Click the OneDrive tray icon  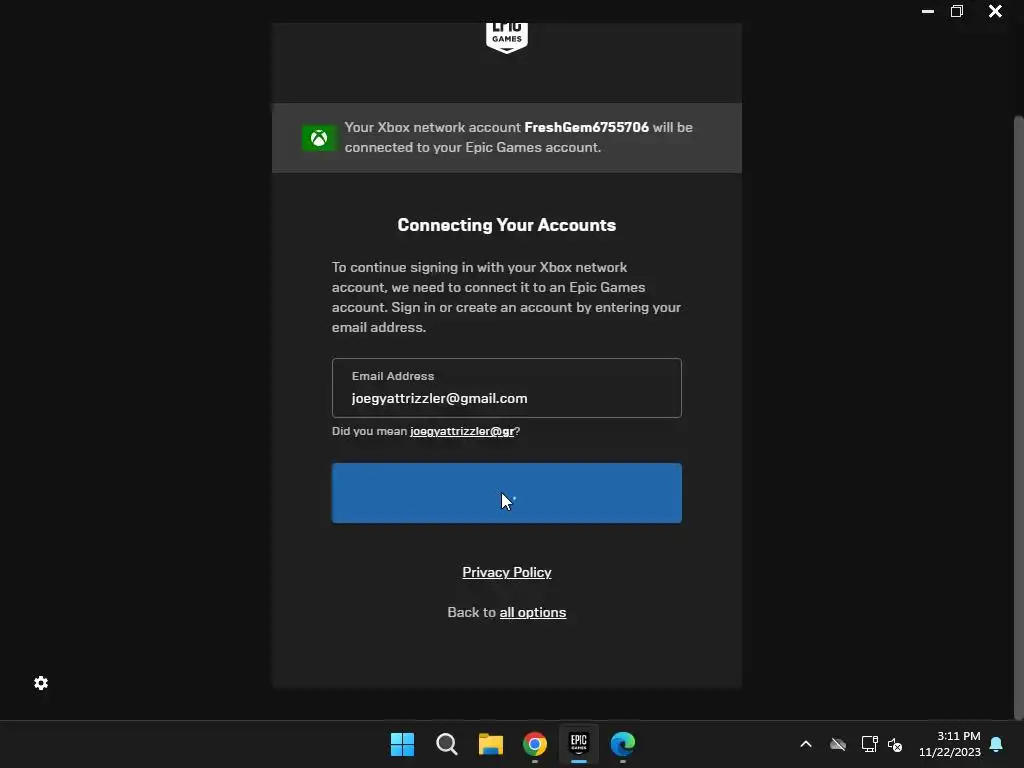coord(838,744)
